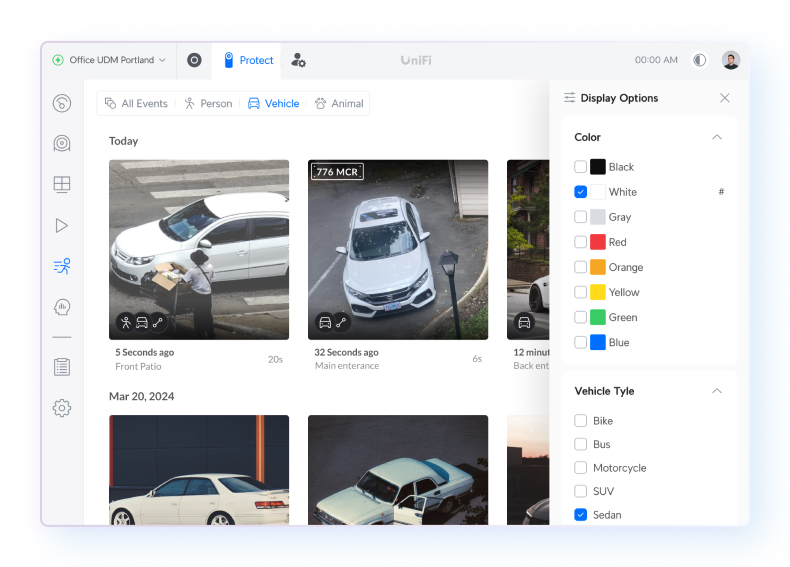Select the Vehicle filter tab
790x567 pixels.
click(274, 103)
